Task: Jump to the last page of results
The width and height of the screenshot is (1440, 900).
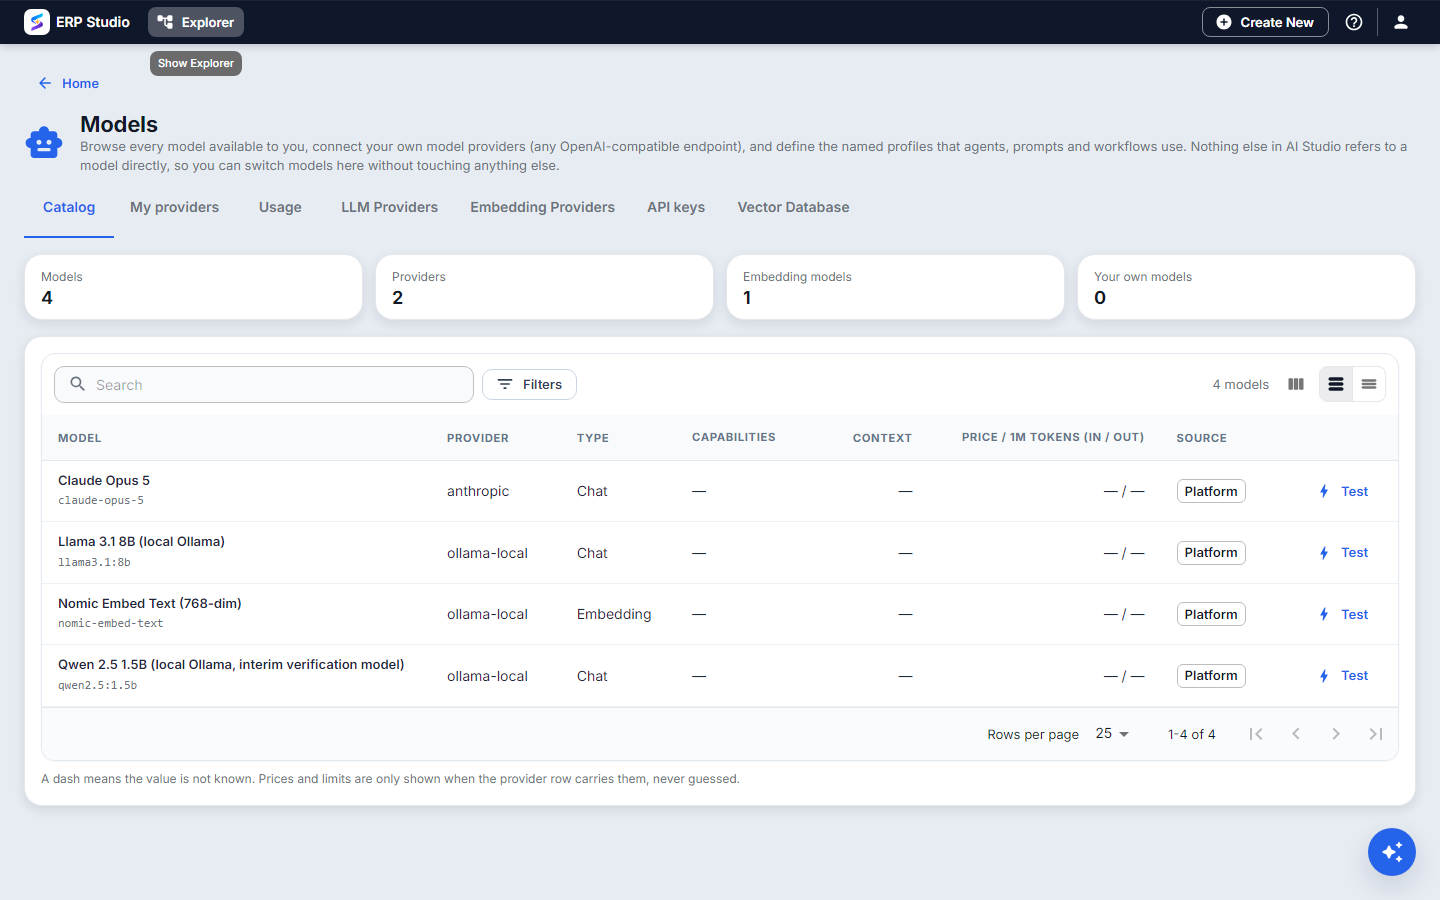Action: point(1376,734)
